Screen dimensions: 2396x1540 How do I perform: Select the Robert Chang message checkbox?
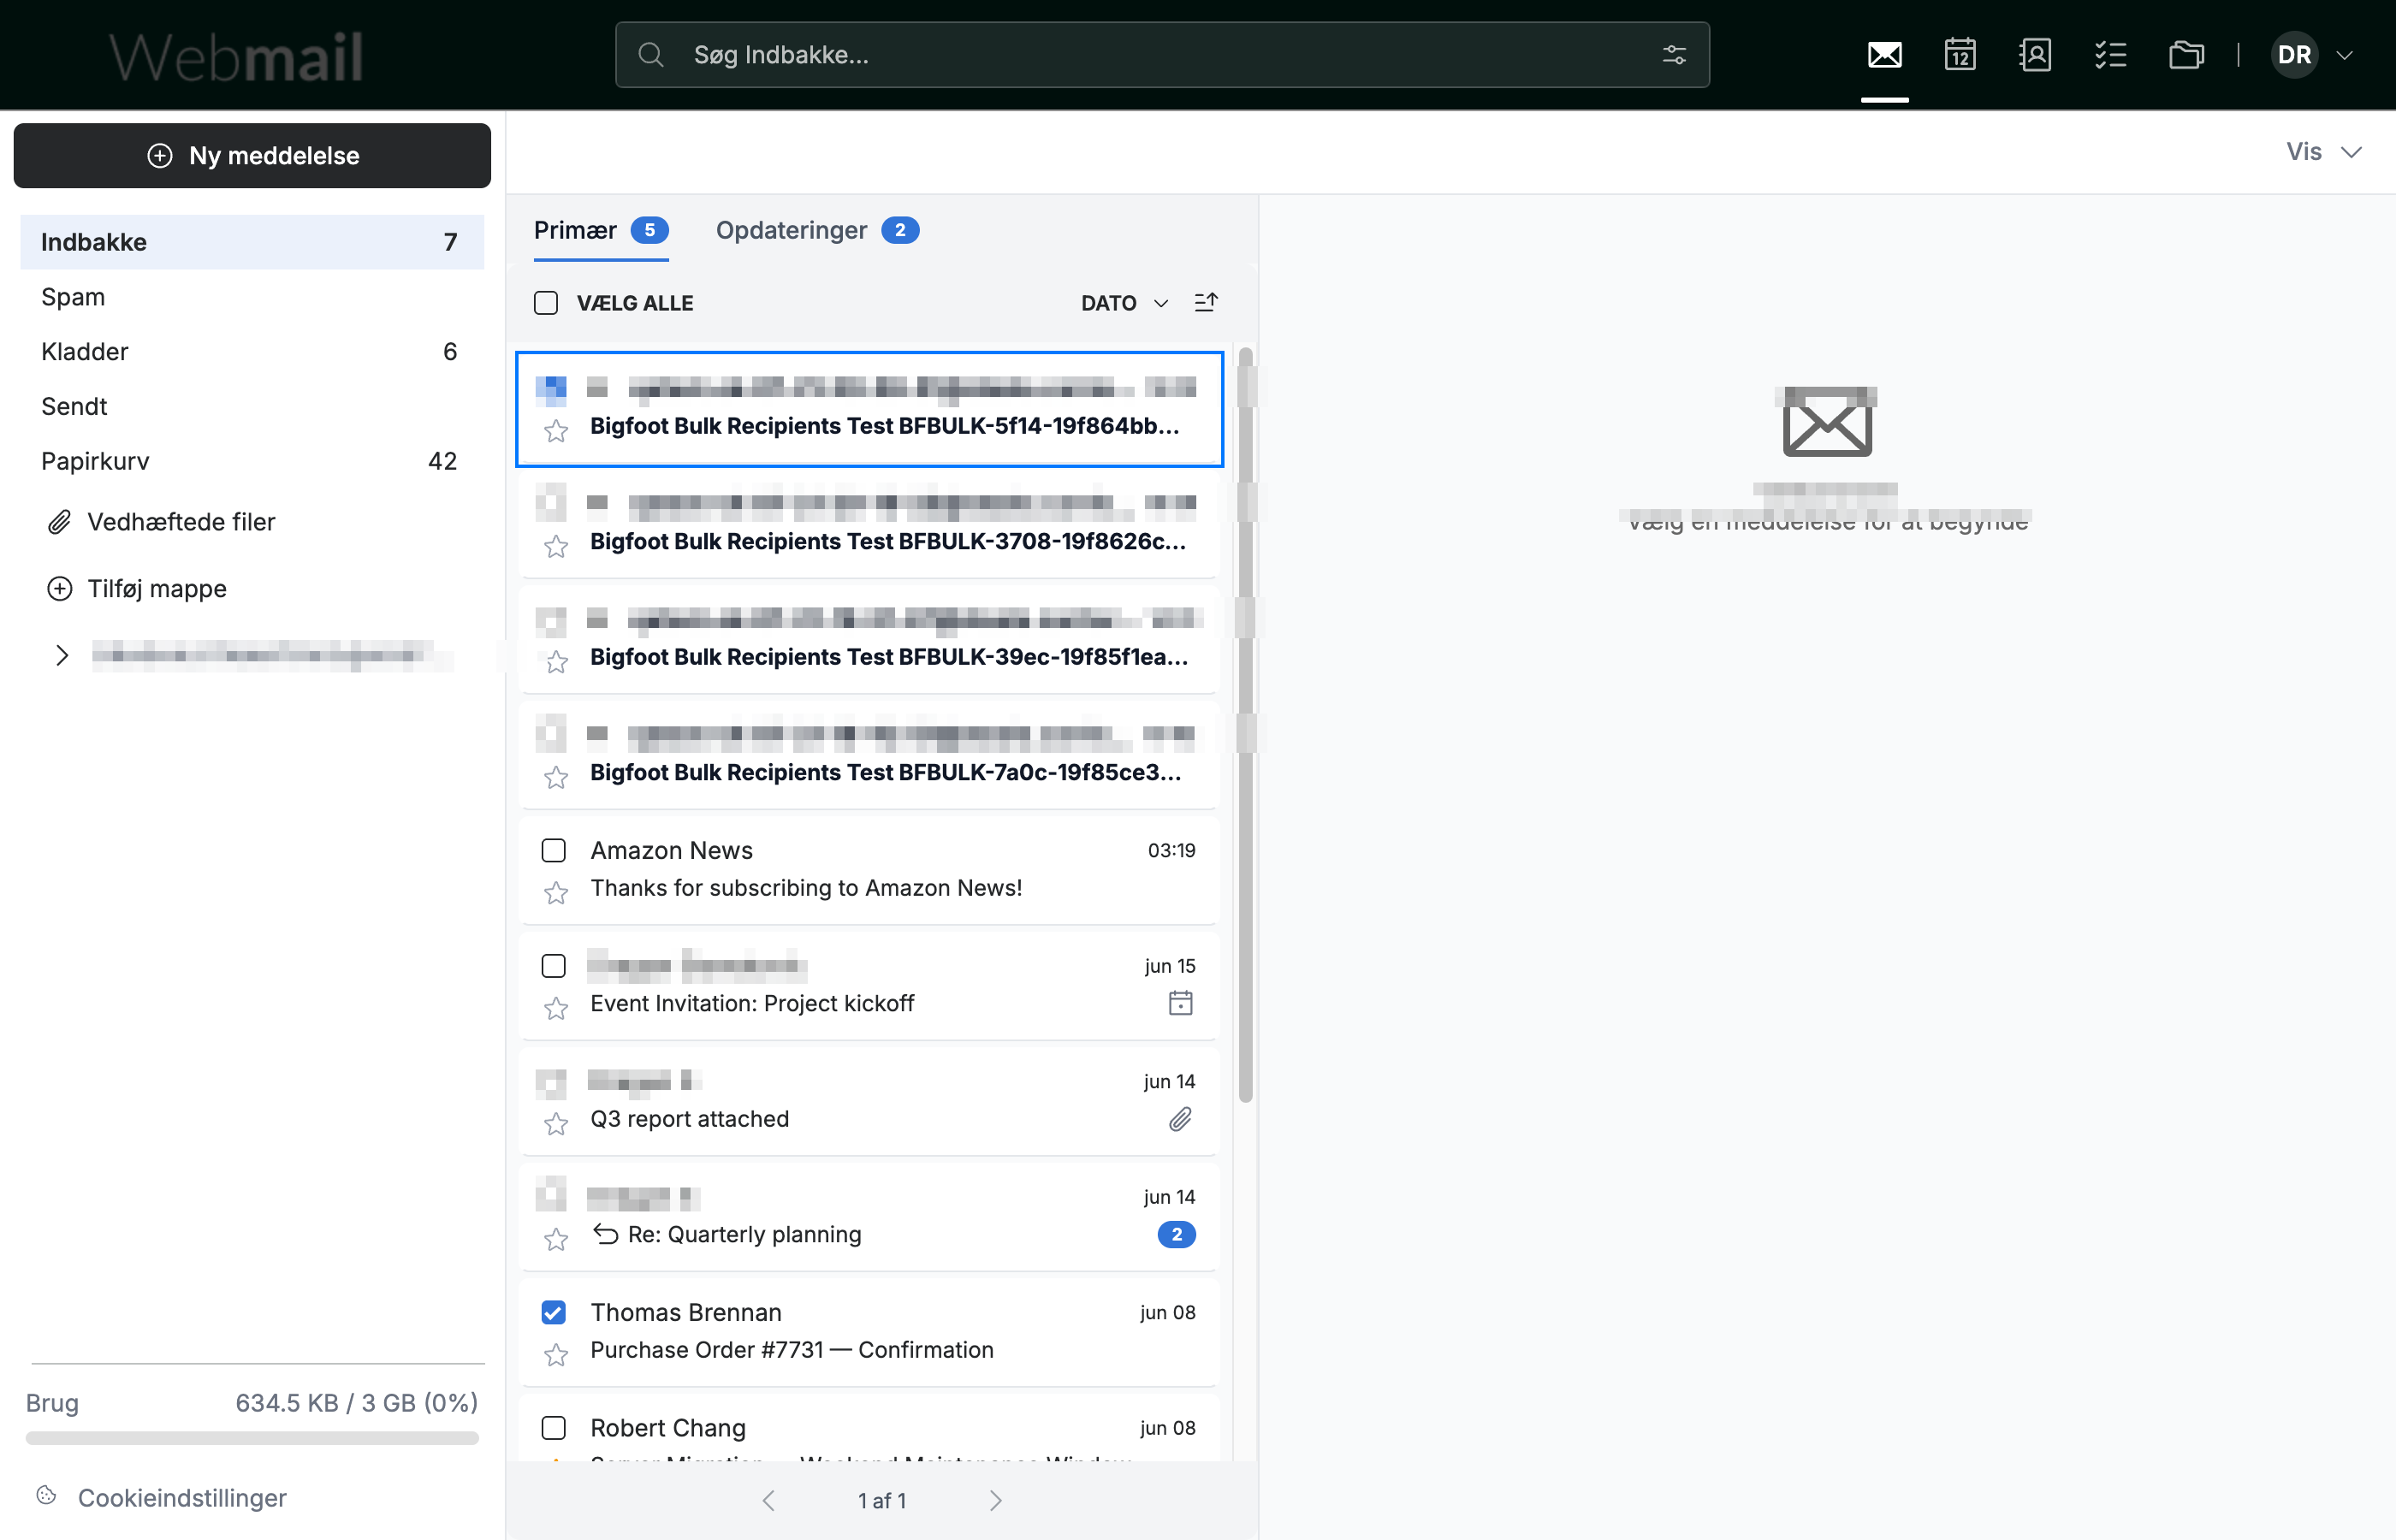(x=553, y=1428)
